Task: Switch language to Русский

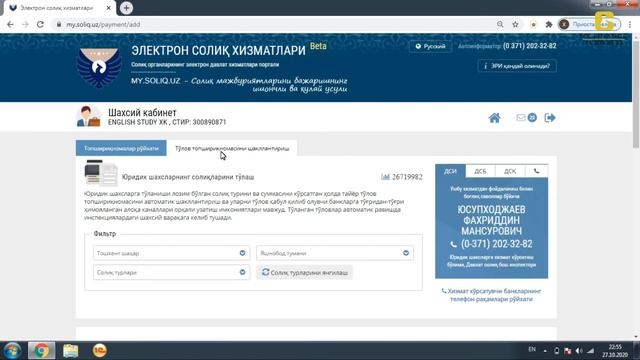Action: point(430,46)
